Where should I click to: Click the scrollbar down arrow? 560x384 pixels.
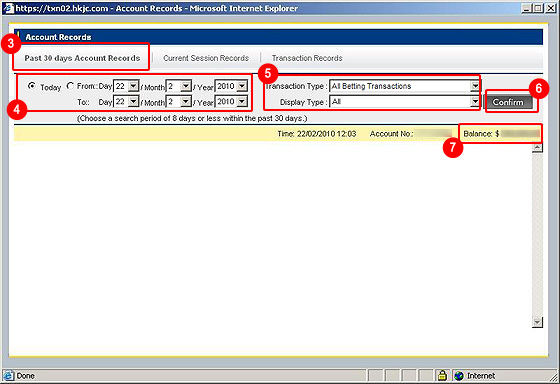point(537,322)
